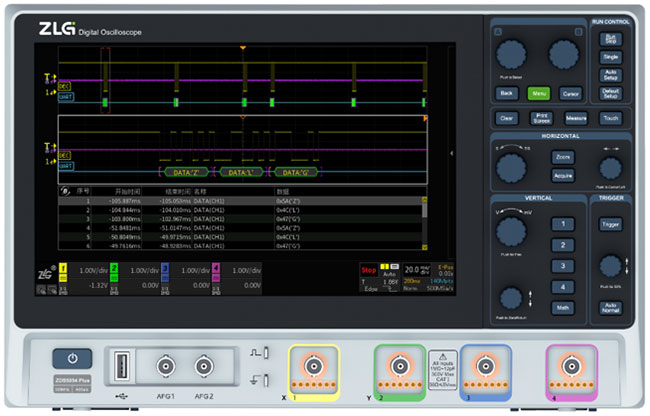Expand the 20.0 ms/div timebase setting
This screenshot has height=416, width=650.
[418, 270]
